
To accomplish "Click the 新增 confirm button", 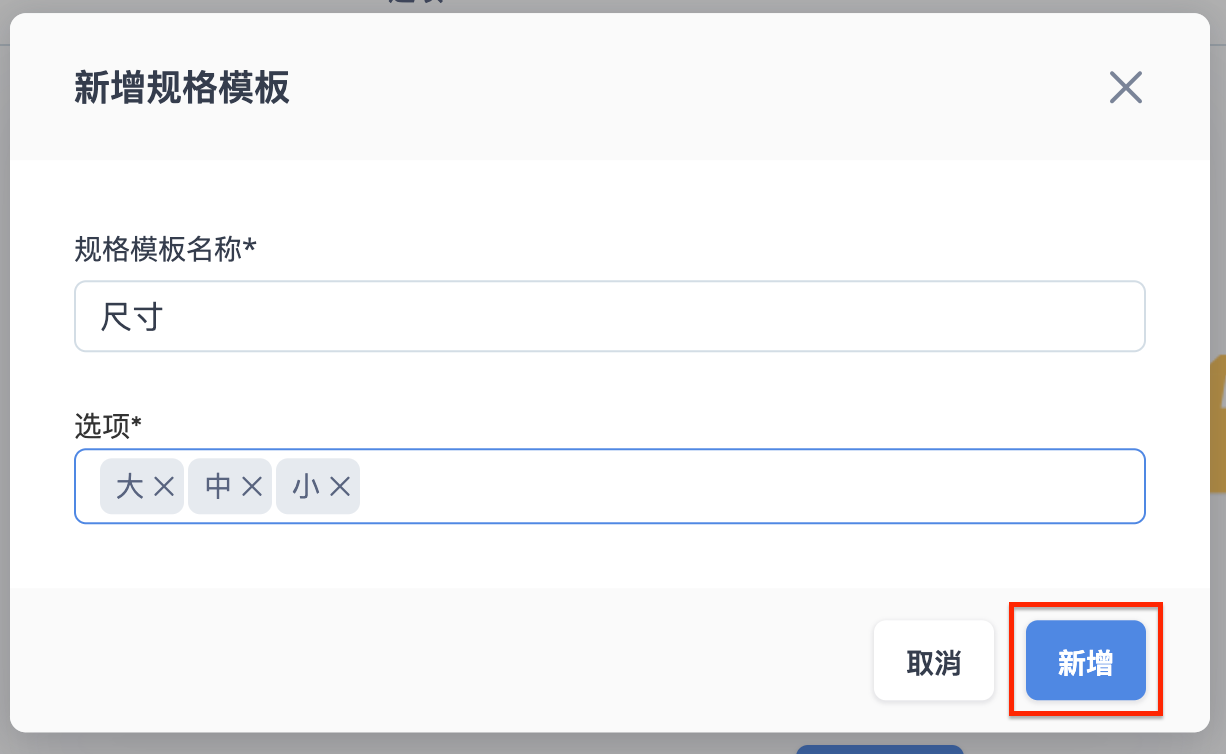I will 1086,660.
